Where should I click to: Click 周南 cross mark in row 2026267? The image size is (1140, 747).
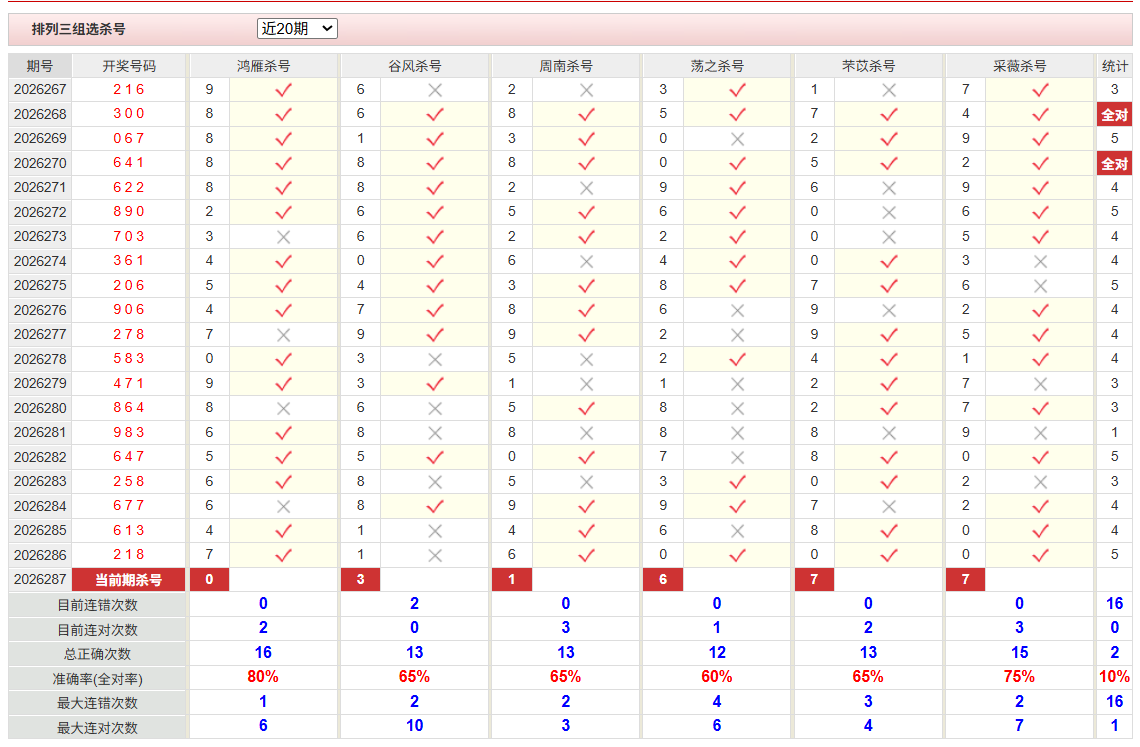pos(586,90)
